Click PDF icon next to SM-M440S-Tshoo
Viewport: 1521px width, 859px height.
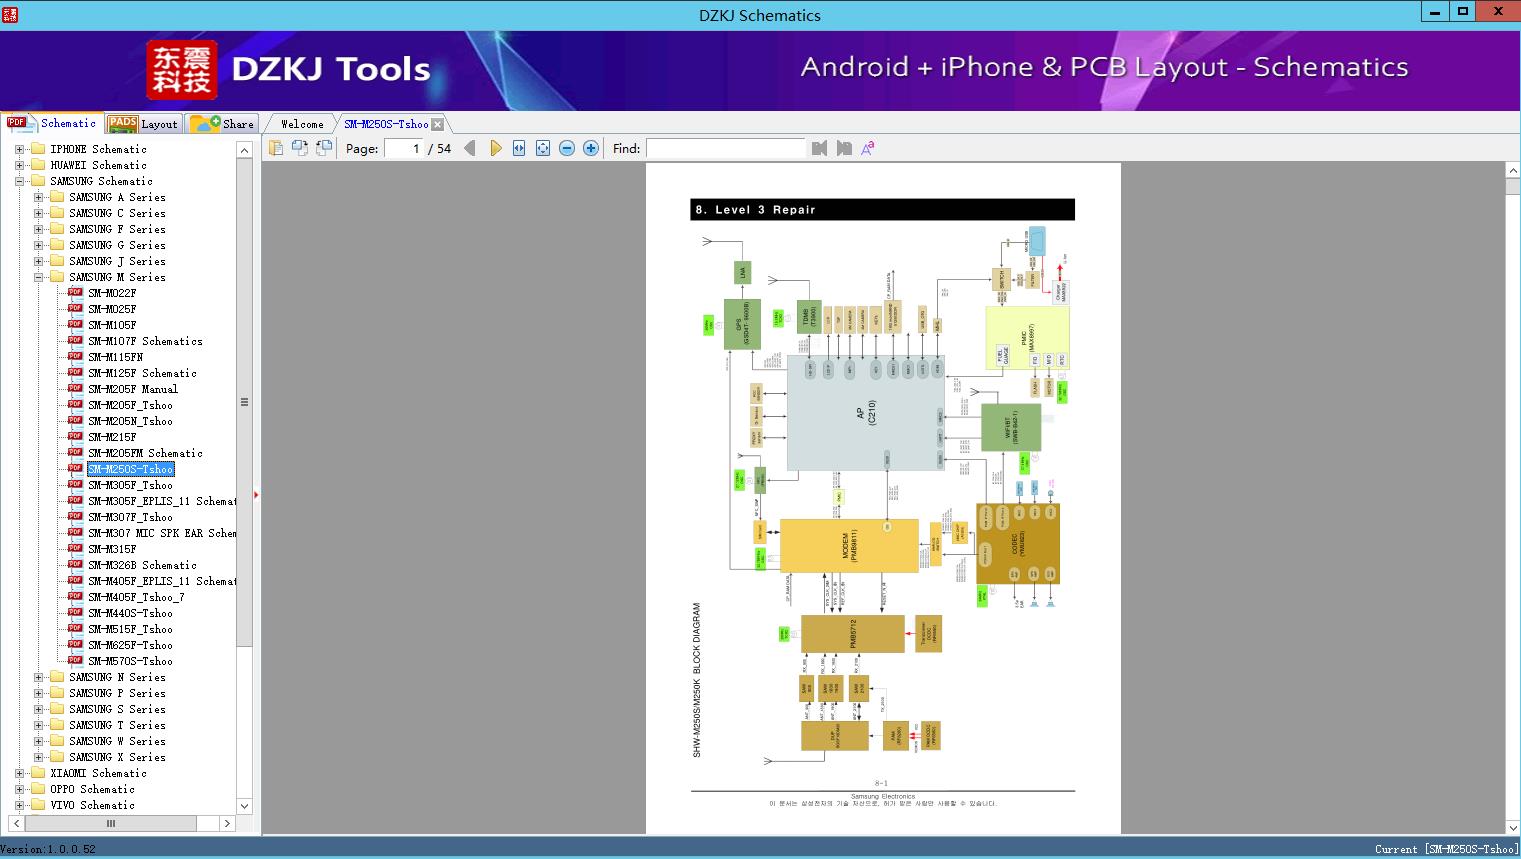click(75, 613)
